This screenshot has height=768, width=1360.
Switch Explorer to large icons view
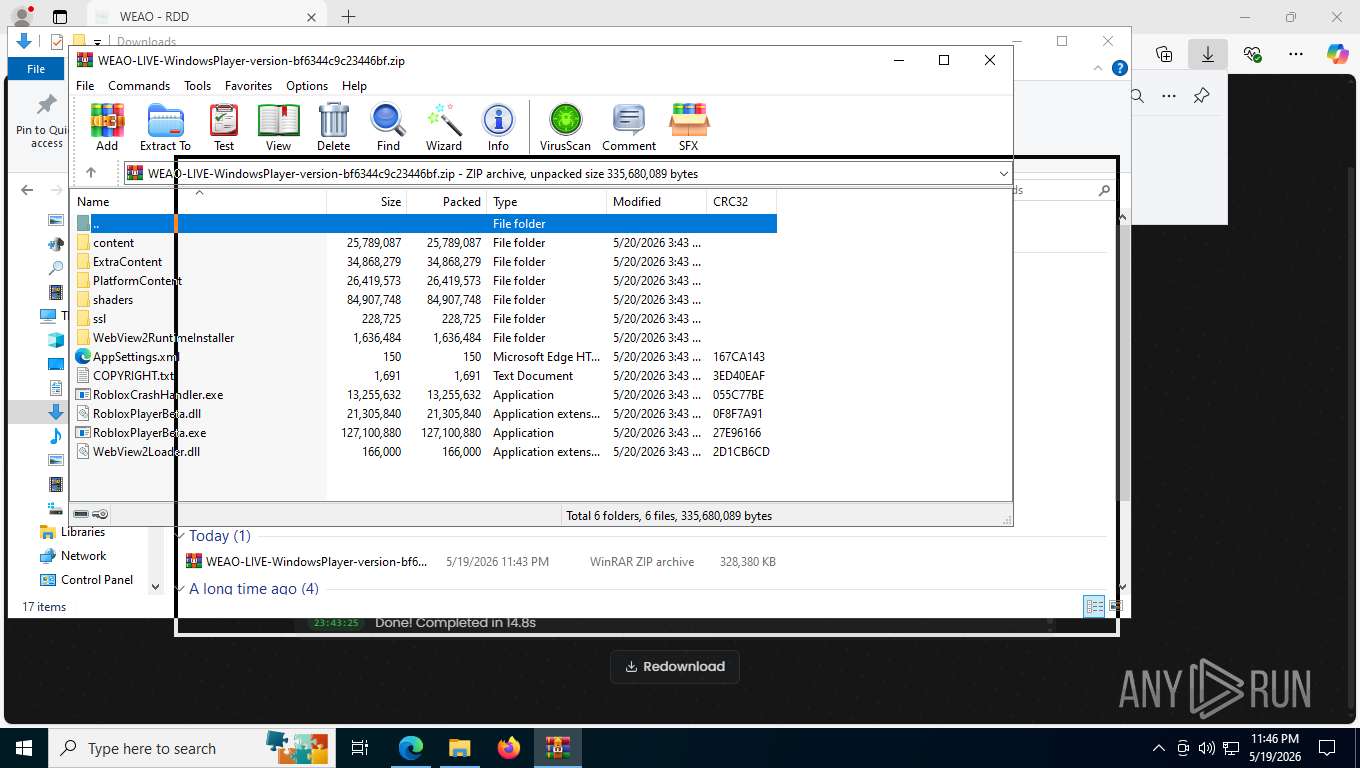[1116, 606]
